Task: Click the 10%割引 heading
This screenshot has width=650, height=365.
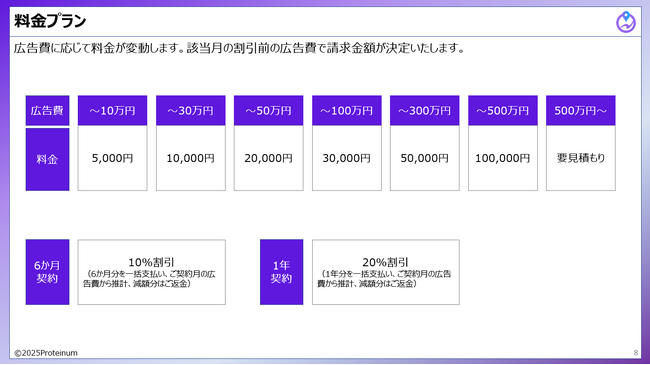Action: [x=151, y=262]
